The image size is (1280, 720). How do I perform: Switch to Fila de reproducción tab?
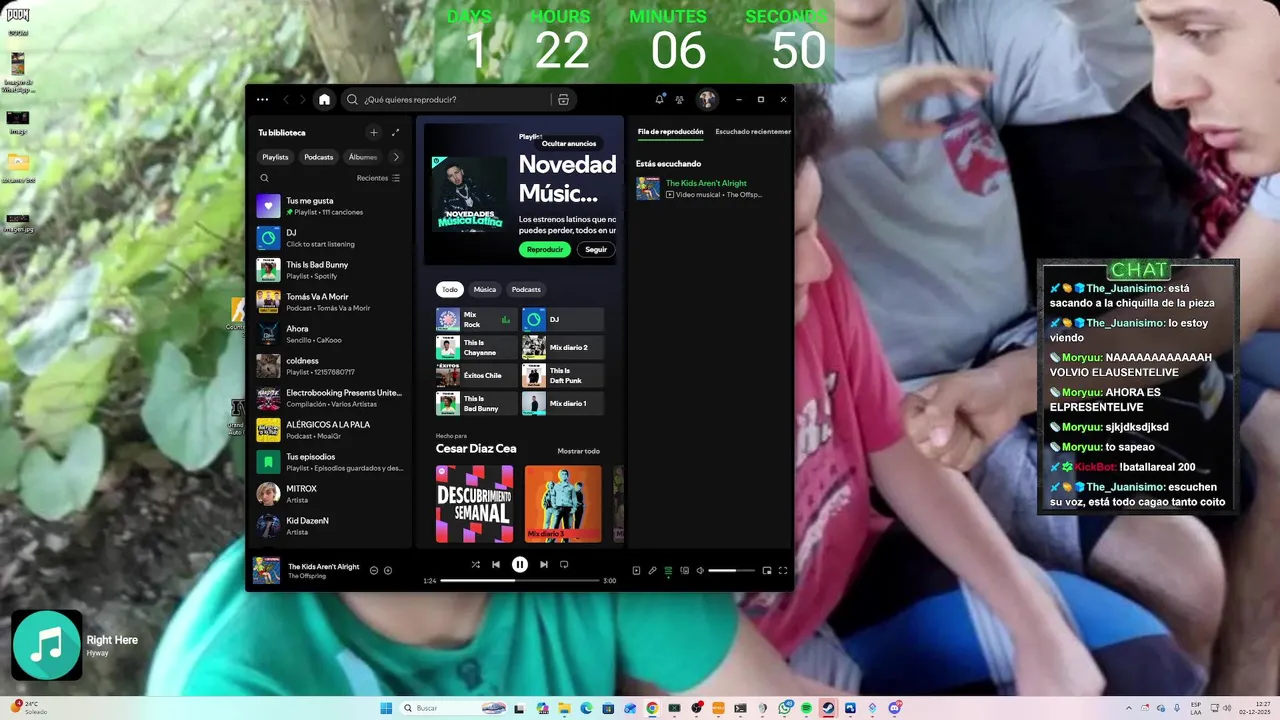click(x=670, y=131)
